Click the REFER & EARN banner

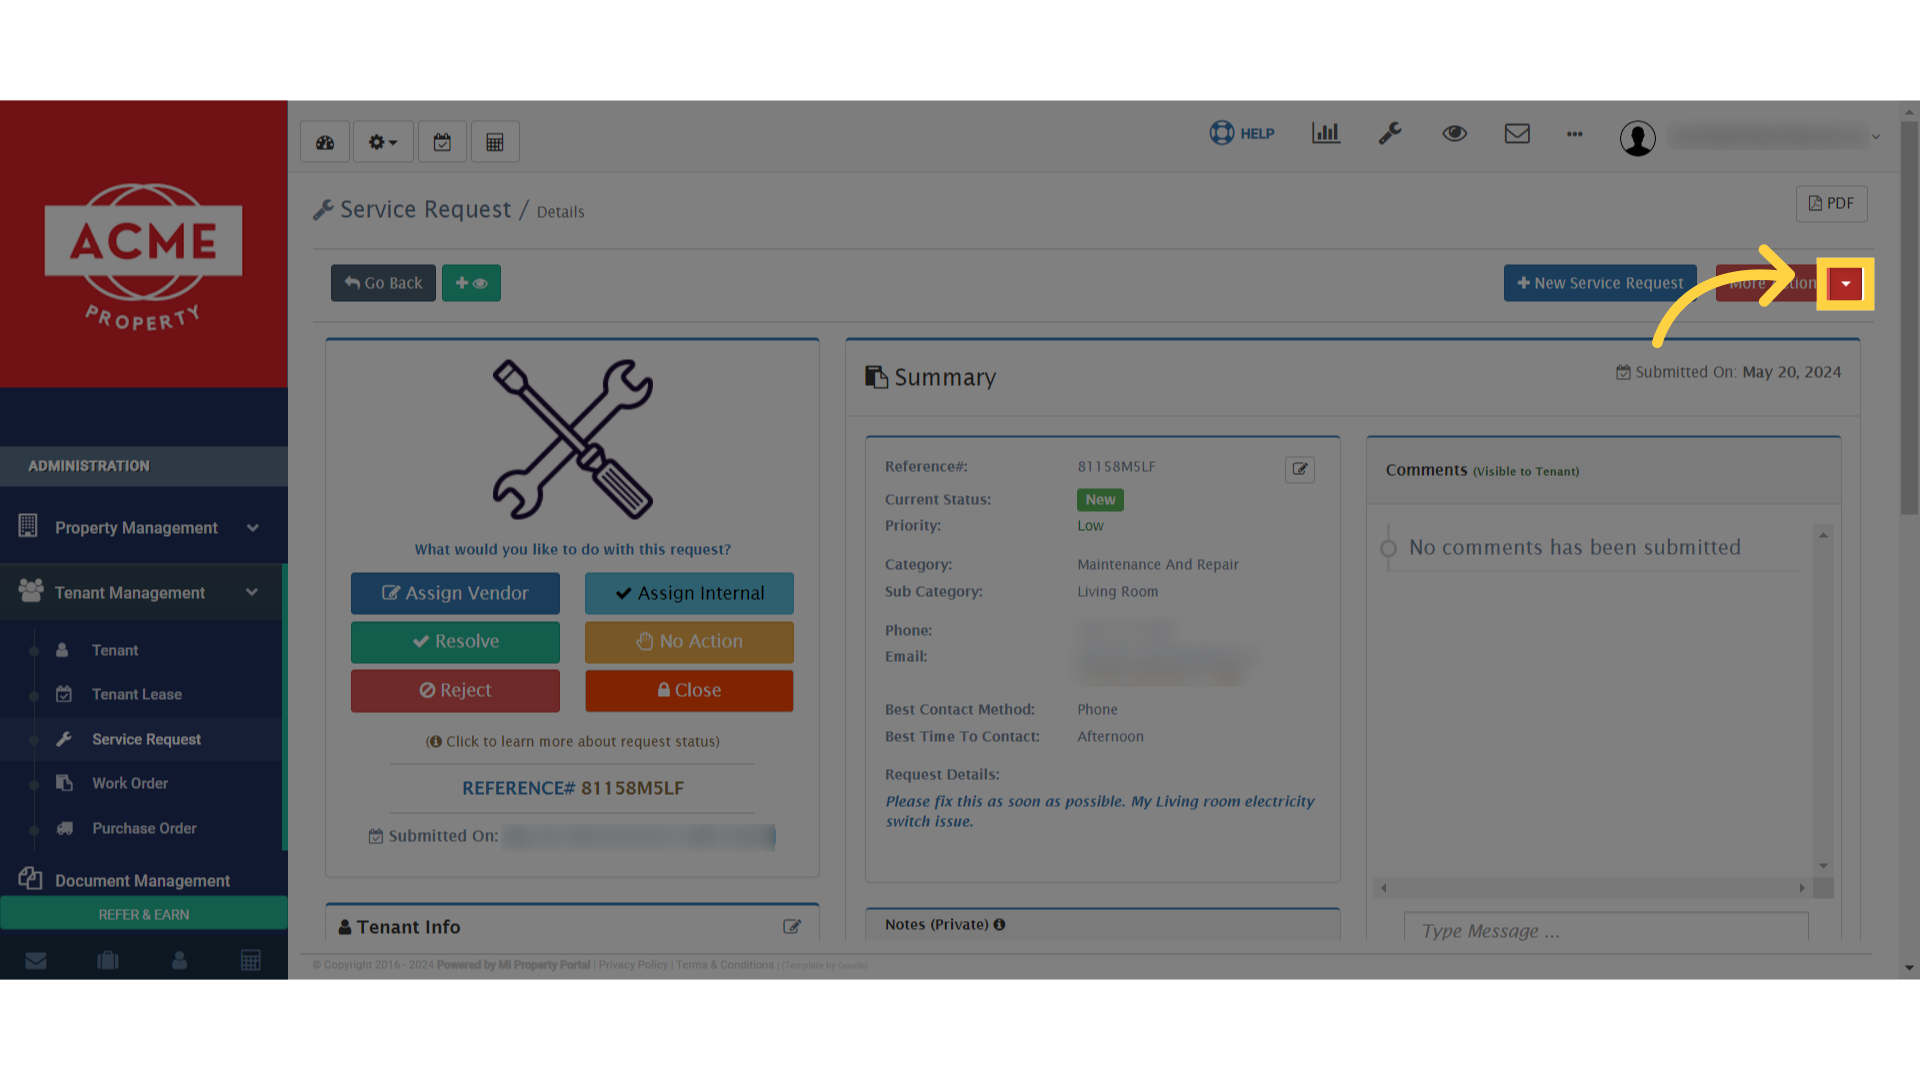click(144, 915)
